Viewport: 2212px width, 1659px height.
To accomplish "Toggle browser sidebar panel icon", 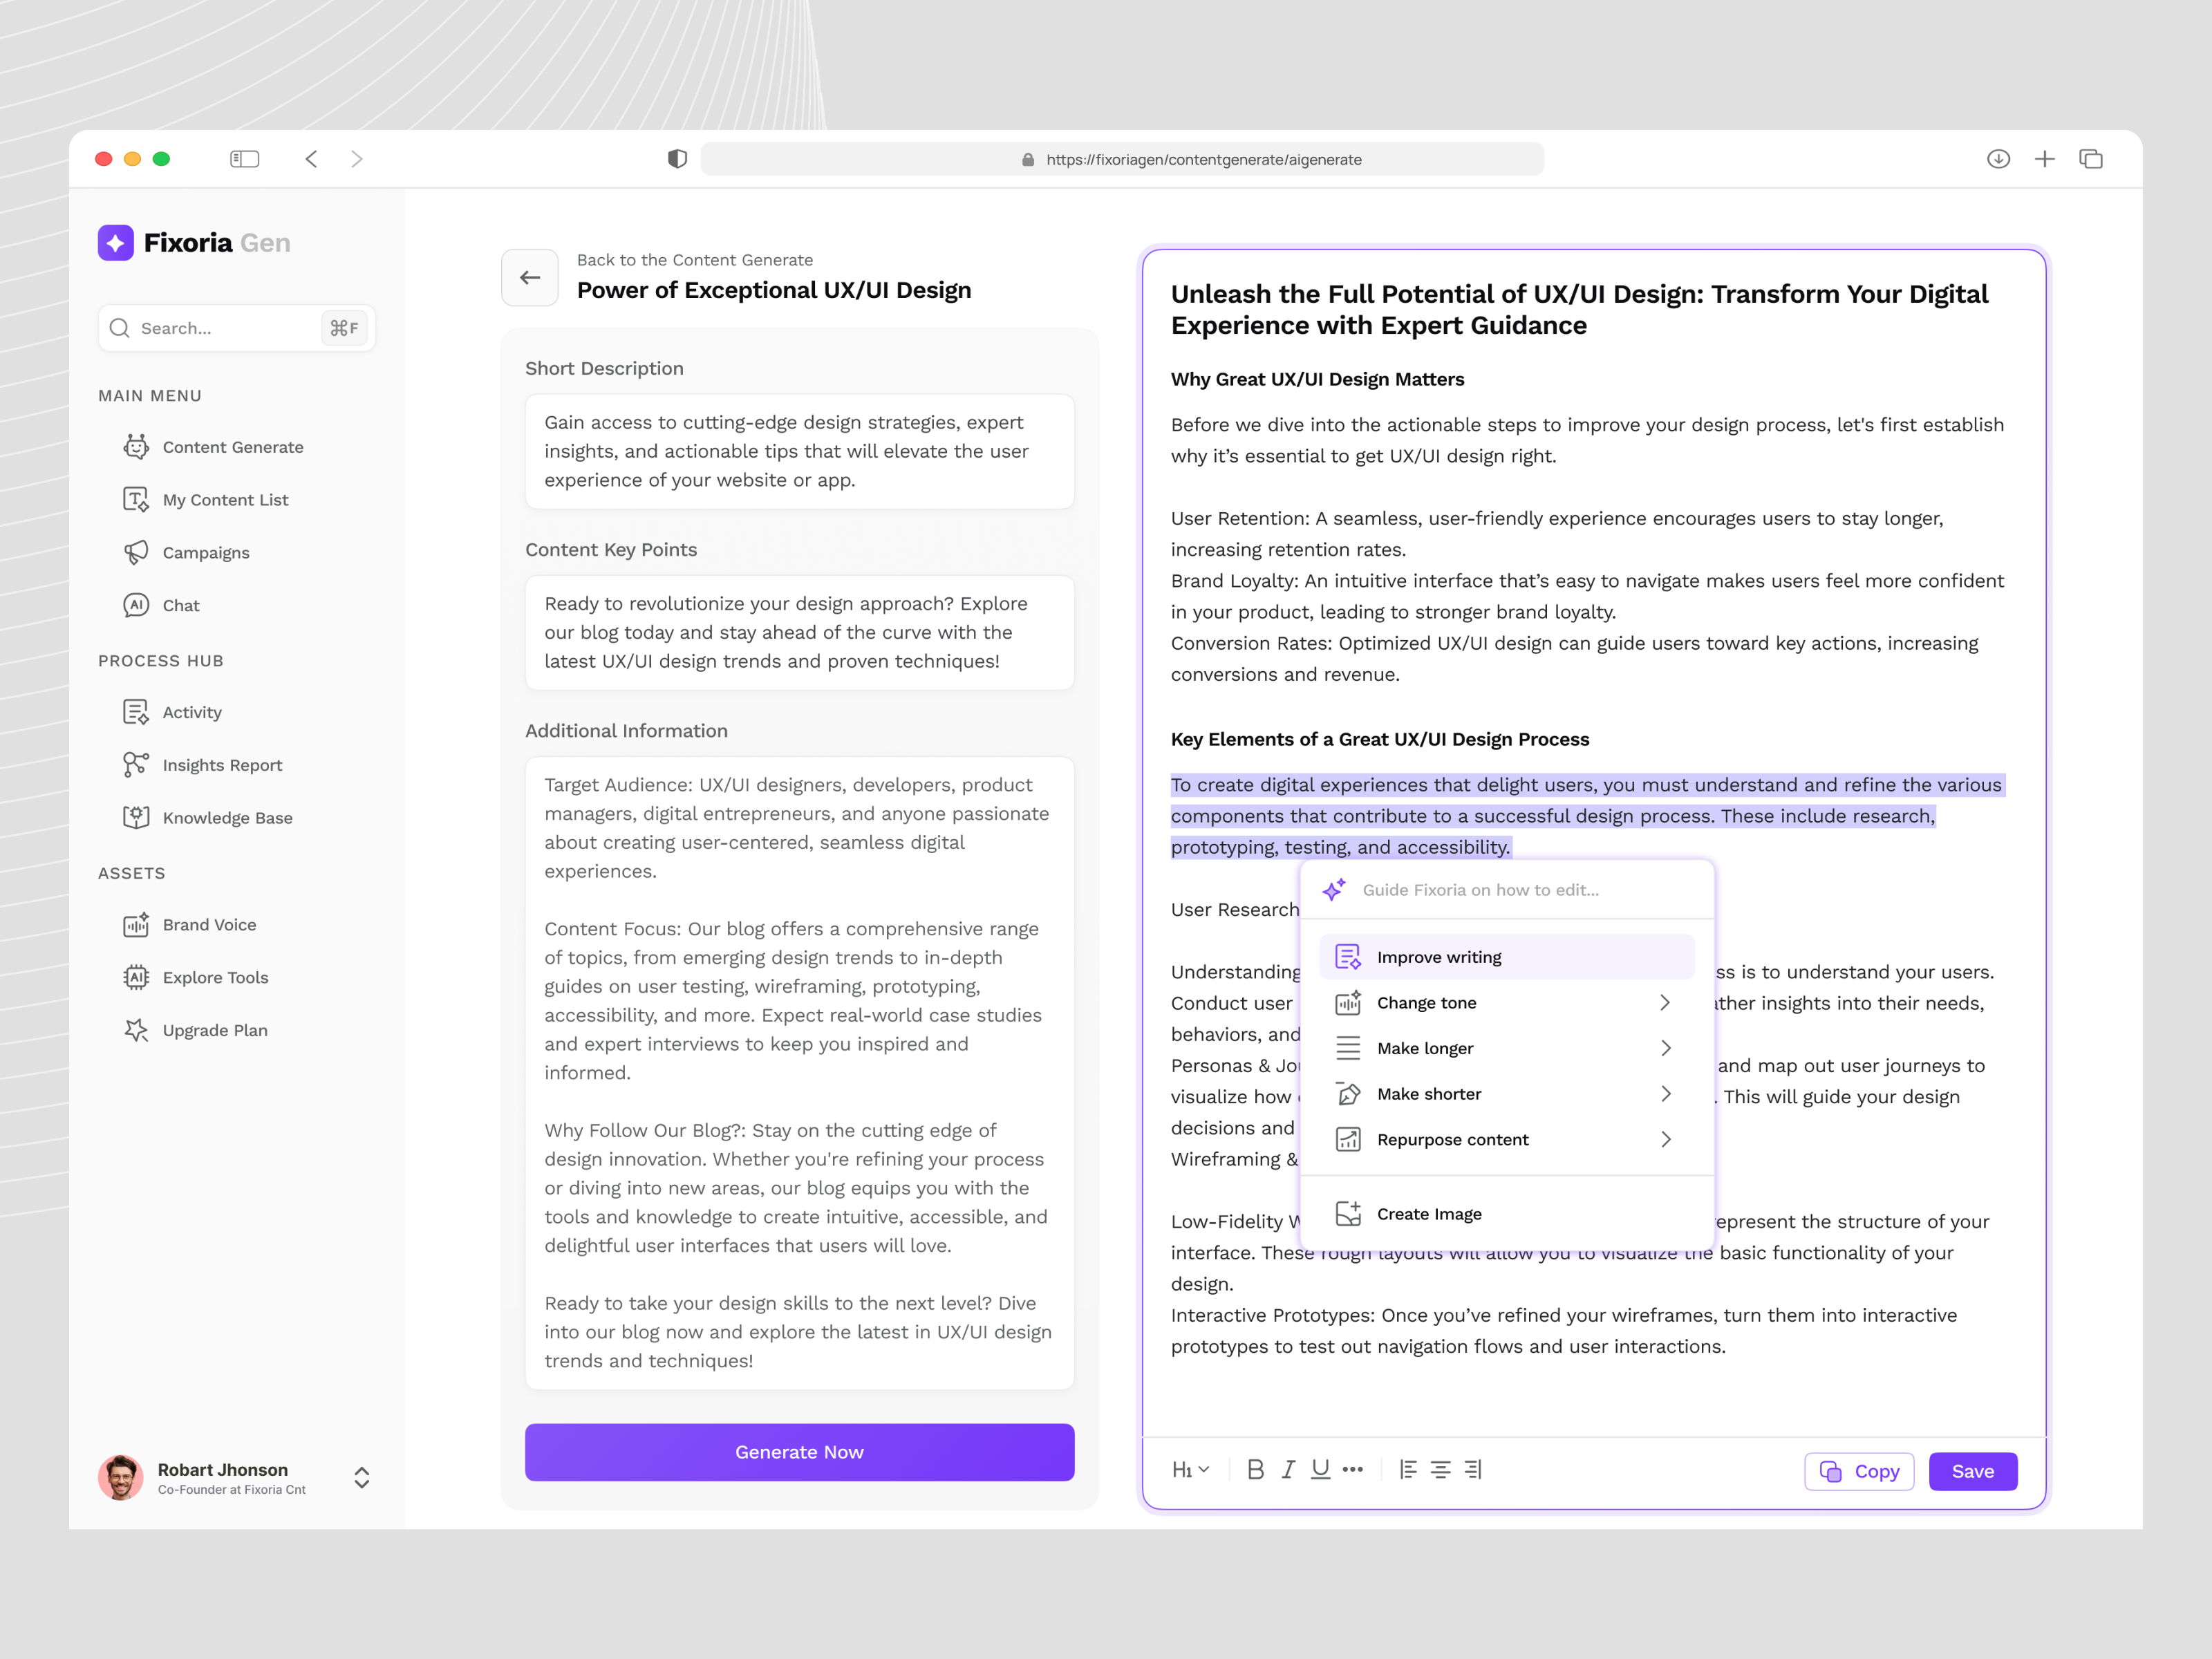I will click(244, 159).
